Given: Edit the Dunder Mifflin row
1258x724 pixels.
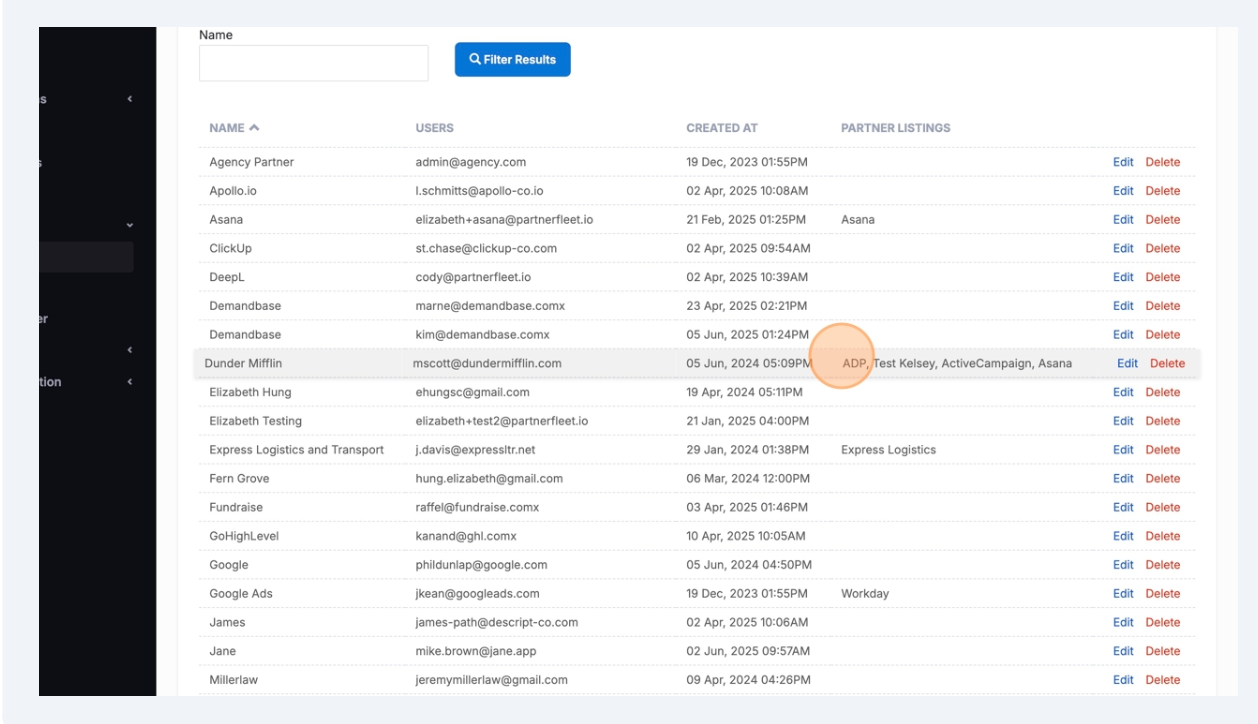Looking at the screenshot, I should coord(1127,364).
